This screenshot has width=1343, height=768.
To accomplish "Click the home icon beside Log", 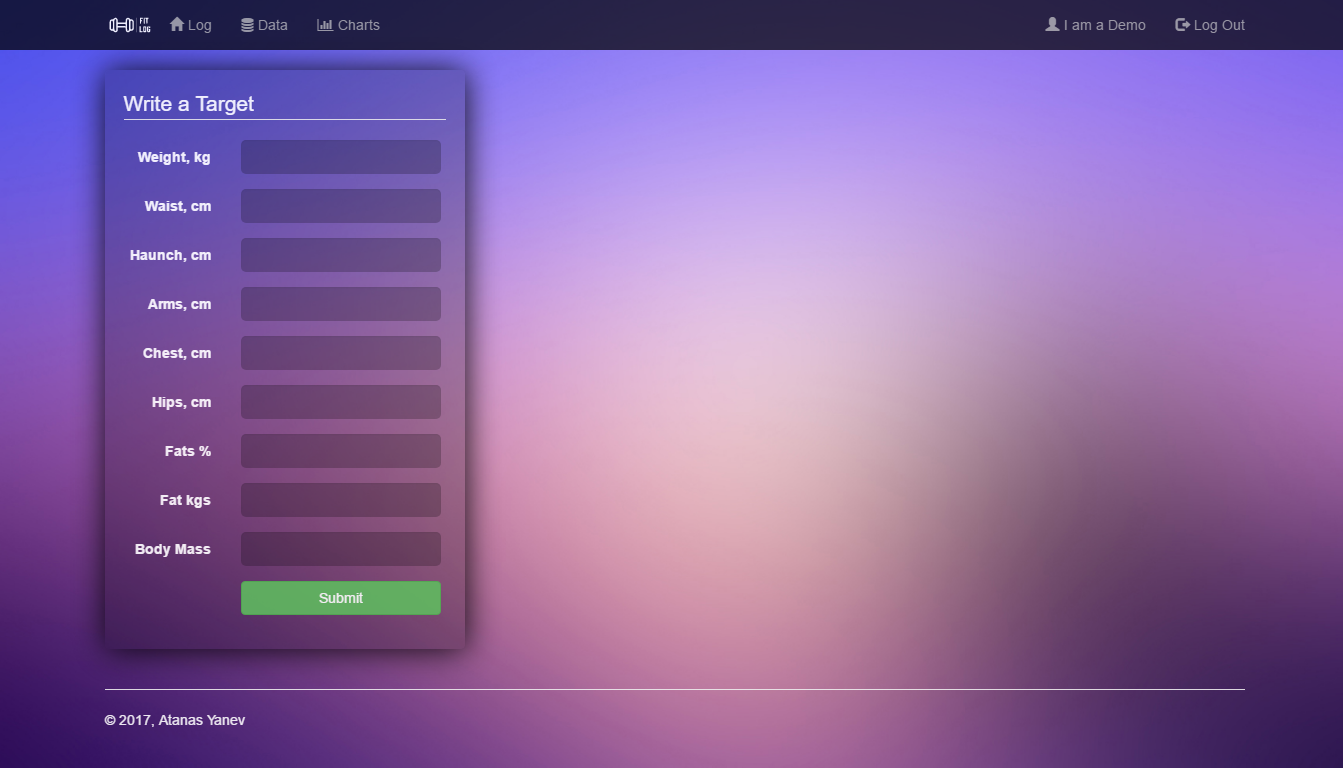I will (x=177, y=24).
